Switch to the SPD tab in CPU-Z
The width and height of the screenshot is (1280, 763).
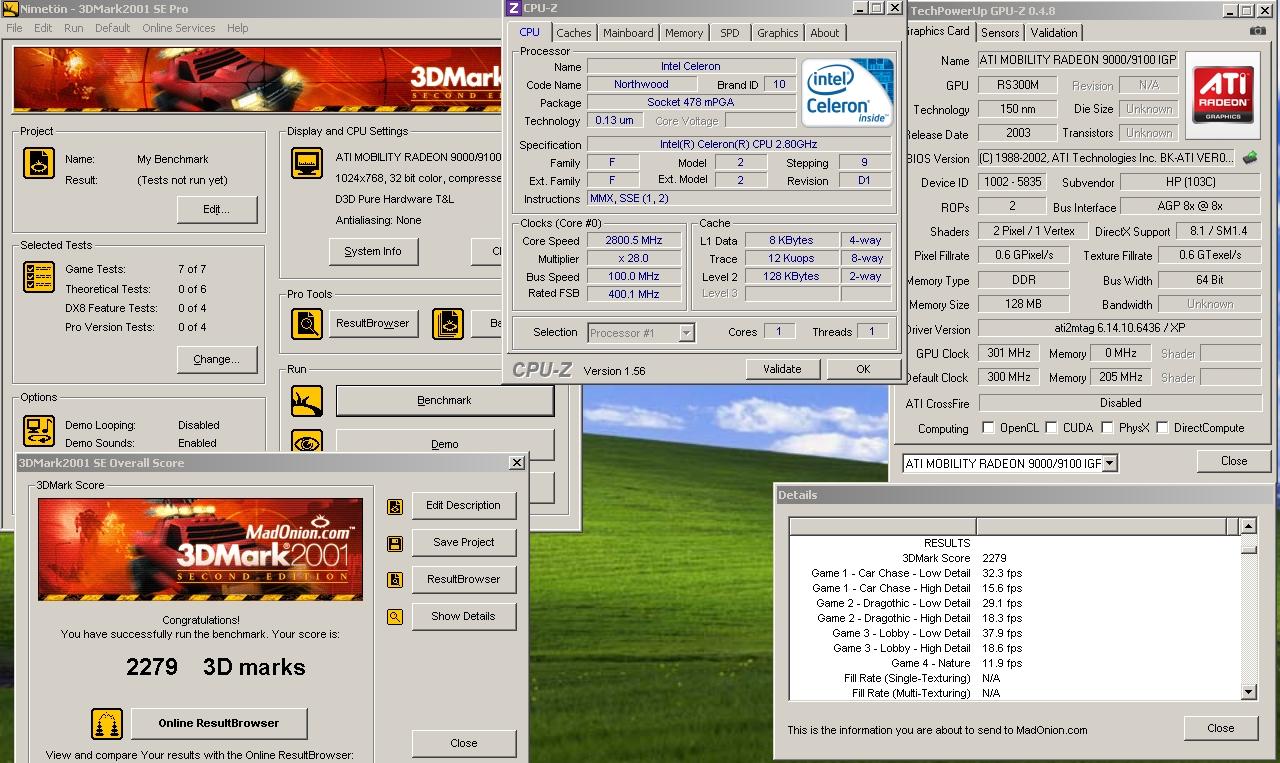pos(730,33)
